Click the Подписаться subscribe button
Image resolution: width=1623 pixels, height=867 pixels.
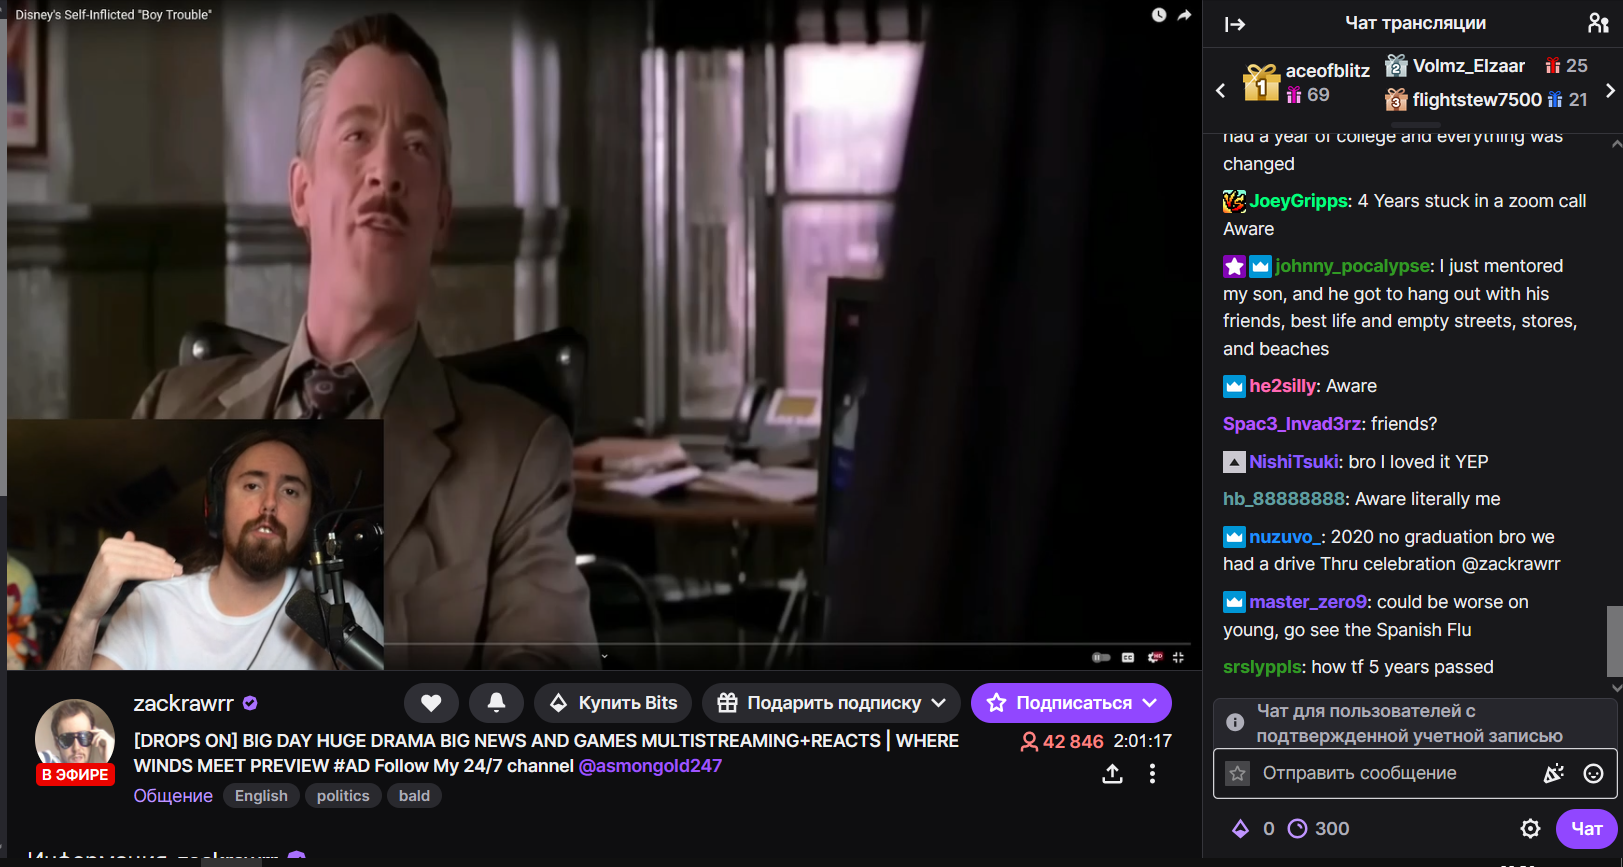[x=1071, y=703]
